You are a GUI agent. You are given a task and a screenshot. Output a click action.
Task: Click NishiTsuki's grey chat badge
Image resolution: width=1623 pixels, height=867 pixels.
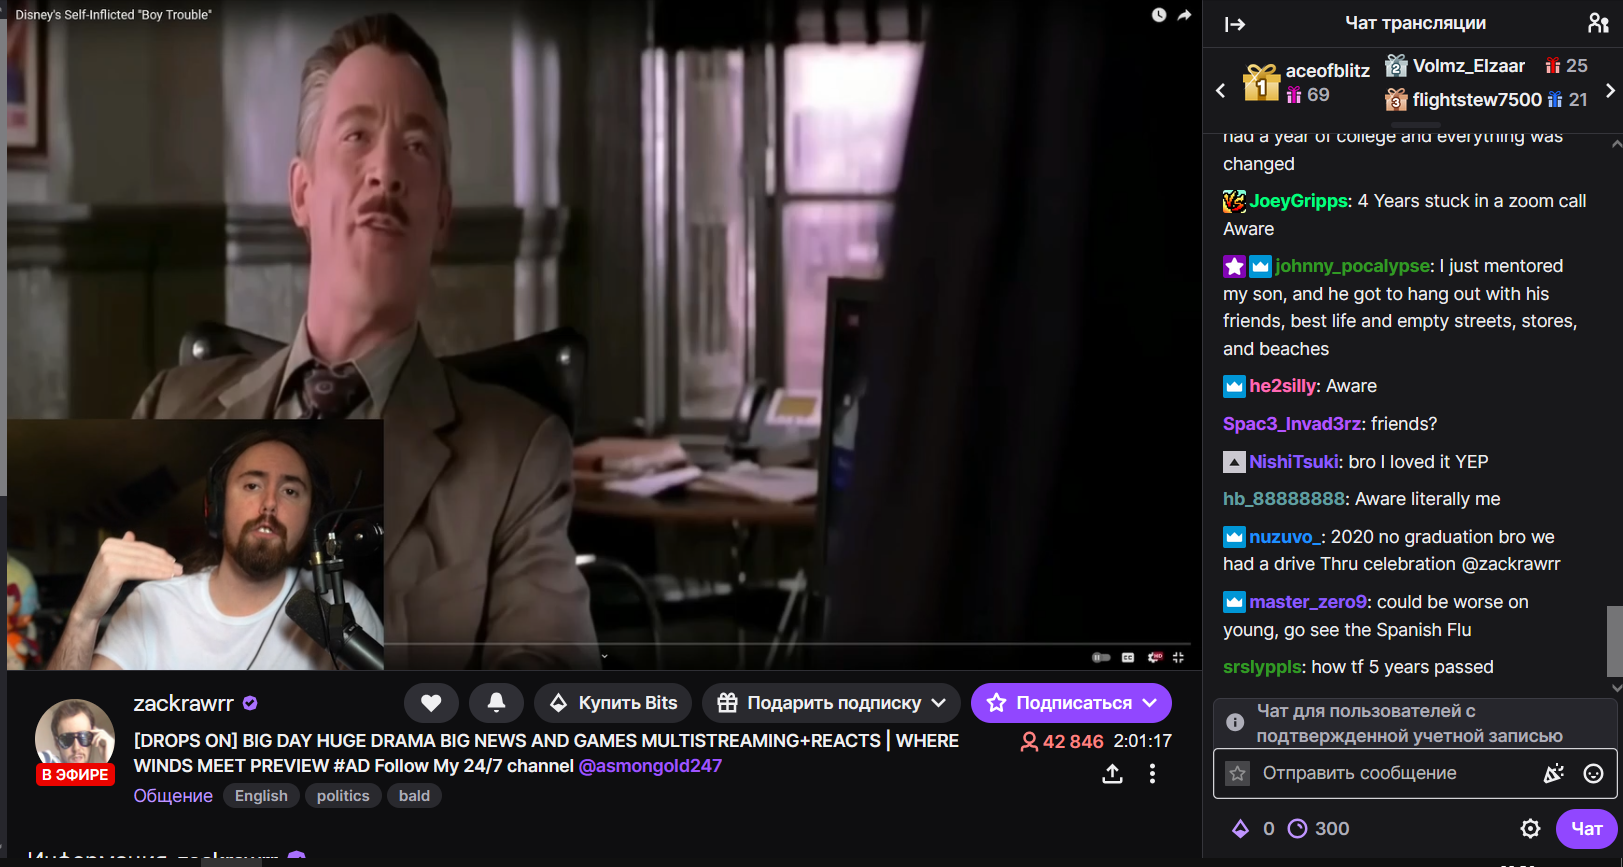click(1234, 462)
